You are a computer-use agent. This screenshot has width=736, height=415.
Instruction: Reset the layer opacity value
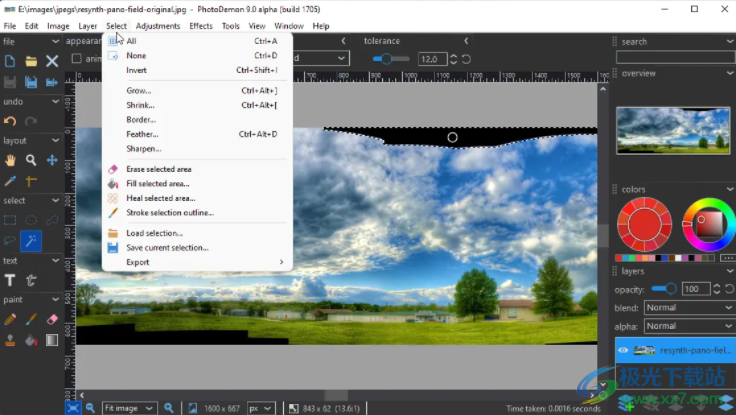[x=729, y=289]
